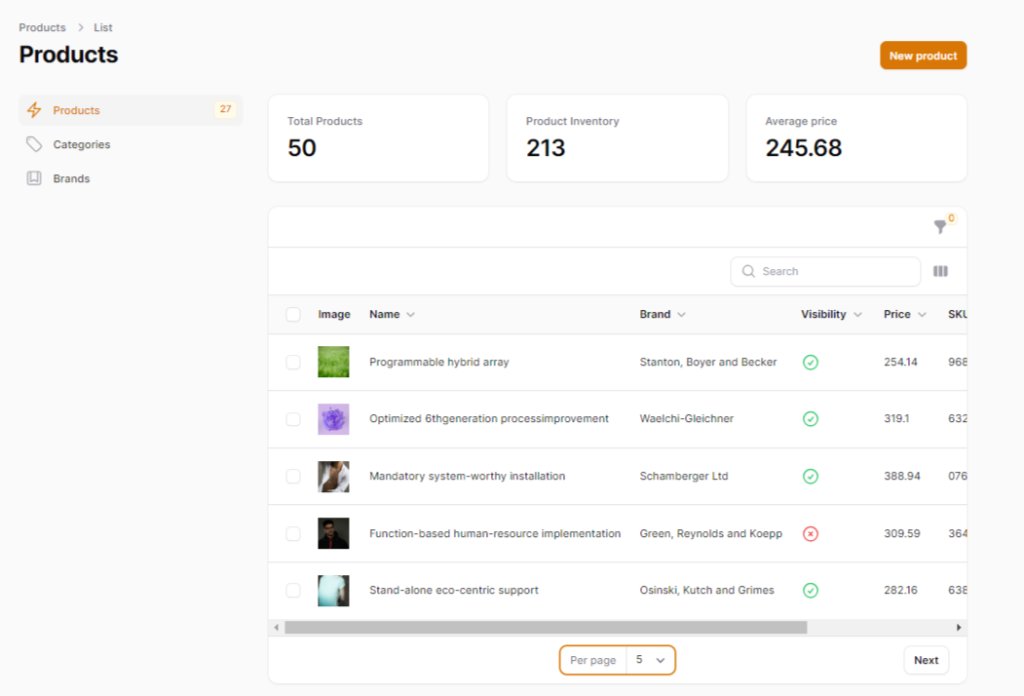Click brand Stanton, Boyer and Becker
This screenshot has height=696, width=1024.
708,362
